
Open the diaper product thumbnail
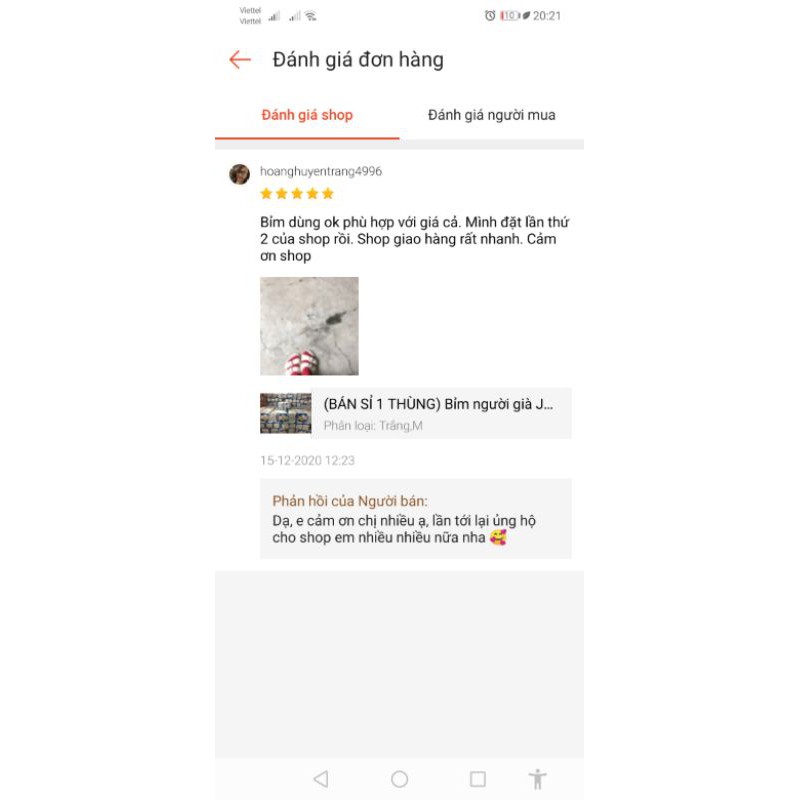point(286,413)
